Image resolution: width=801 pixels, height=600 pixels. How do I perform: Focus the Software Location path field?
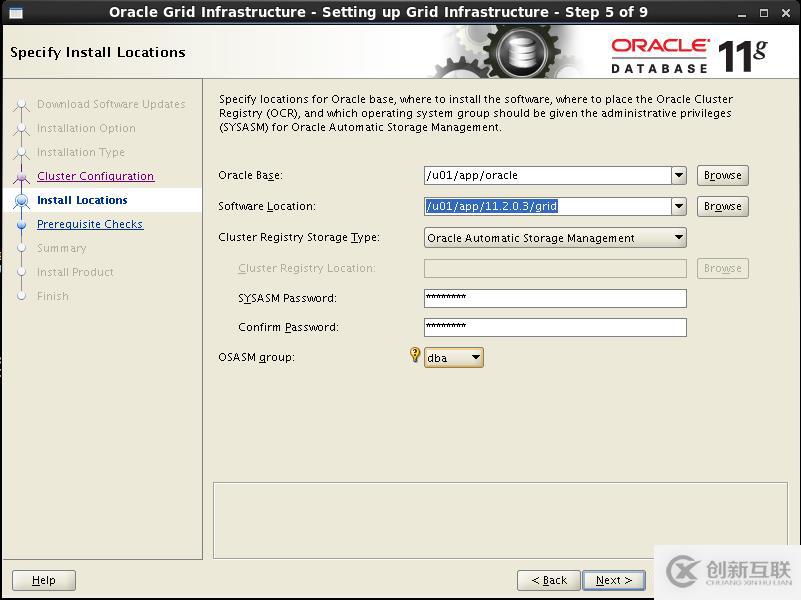tap(548, 206)
